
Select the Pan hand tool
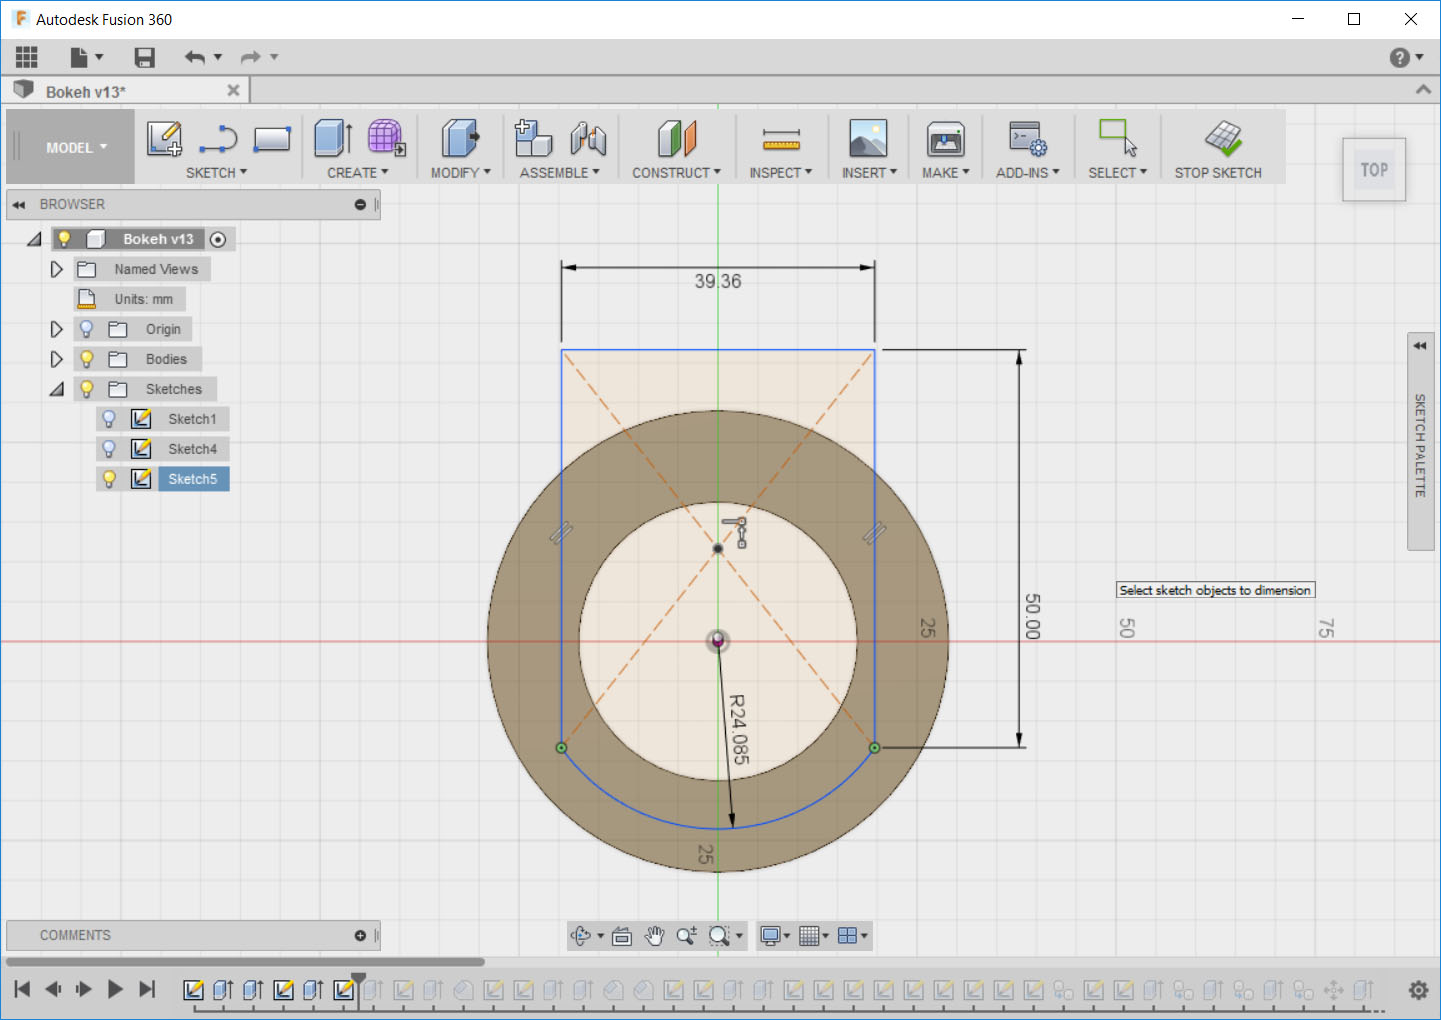pyautogui.click(x=654, y=936)
